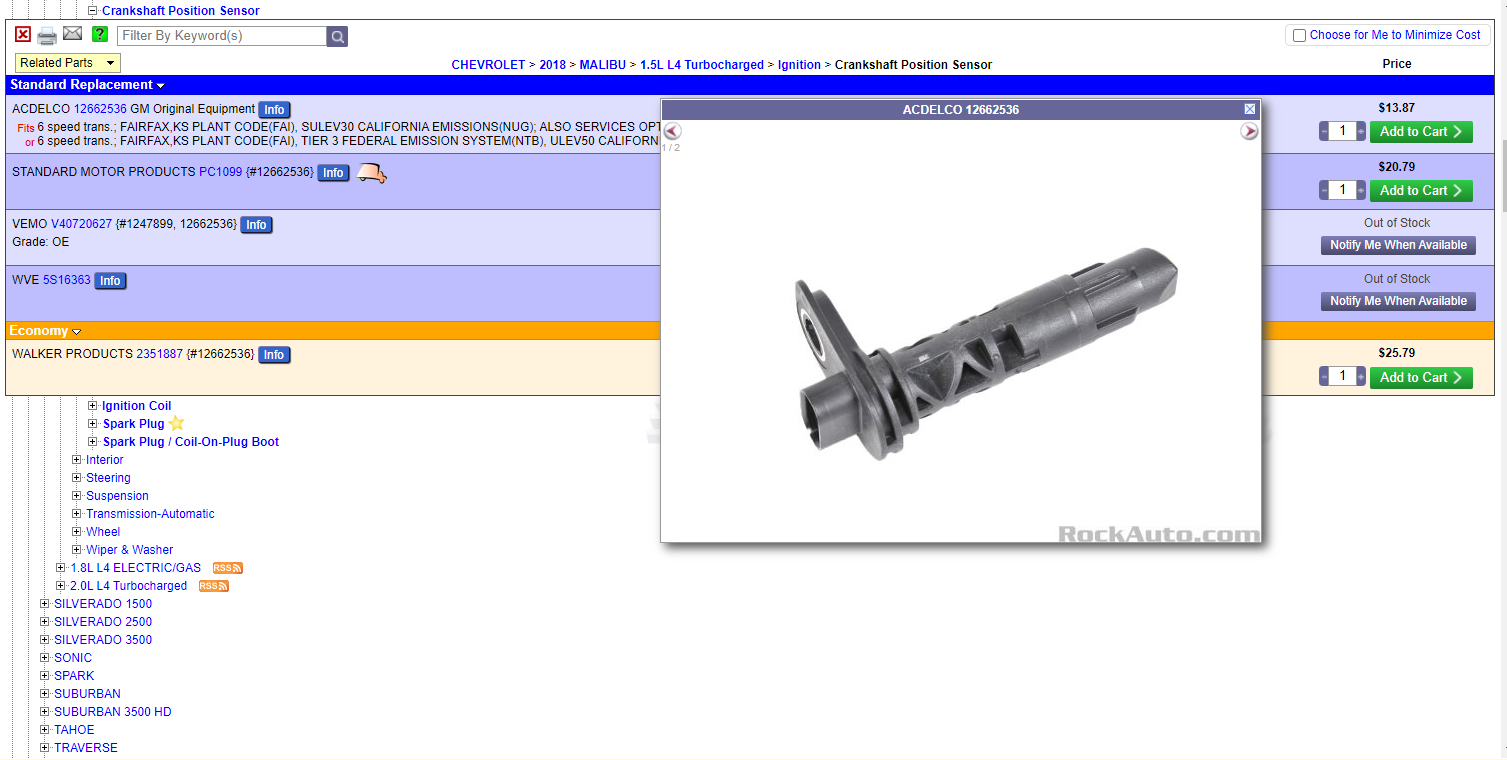Click the crankshaft sensor product image
The image size is (1507, 760).
coord(986,355)
